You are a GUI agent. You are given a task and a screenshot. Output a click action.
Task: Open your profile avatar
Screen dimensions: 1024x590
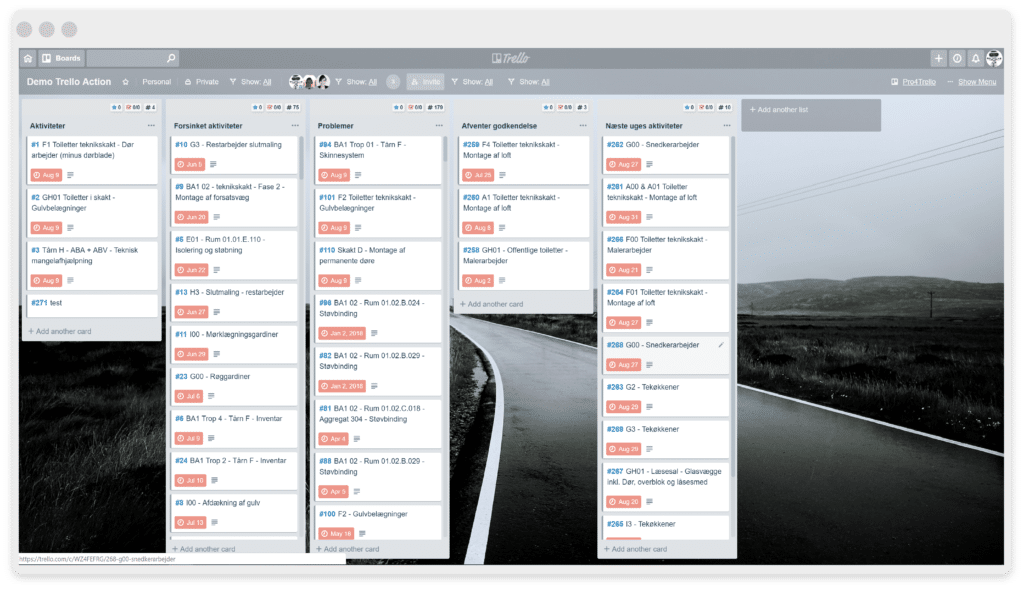coord(994,58)
